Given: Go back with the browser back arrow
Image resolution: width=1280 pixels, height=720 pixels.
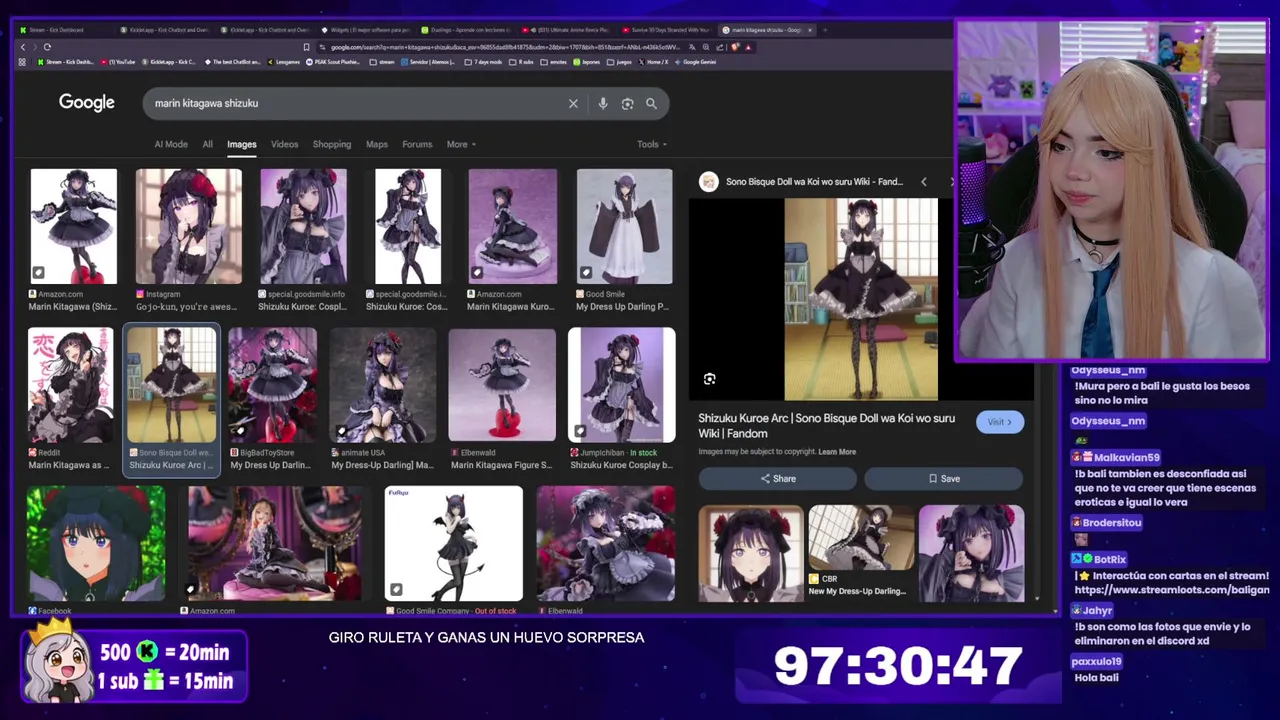Looking at the screenshot, I should click(23, 47).
